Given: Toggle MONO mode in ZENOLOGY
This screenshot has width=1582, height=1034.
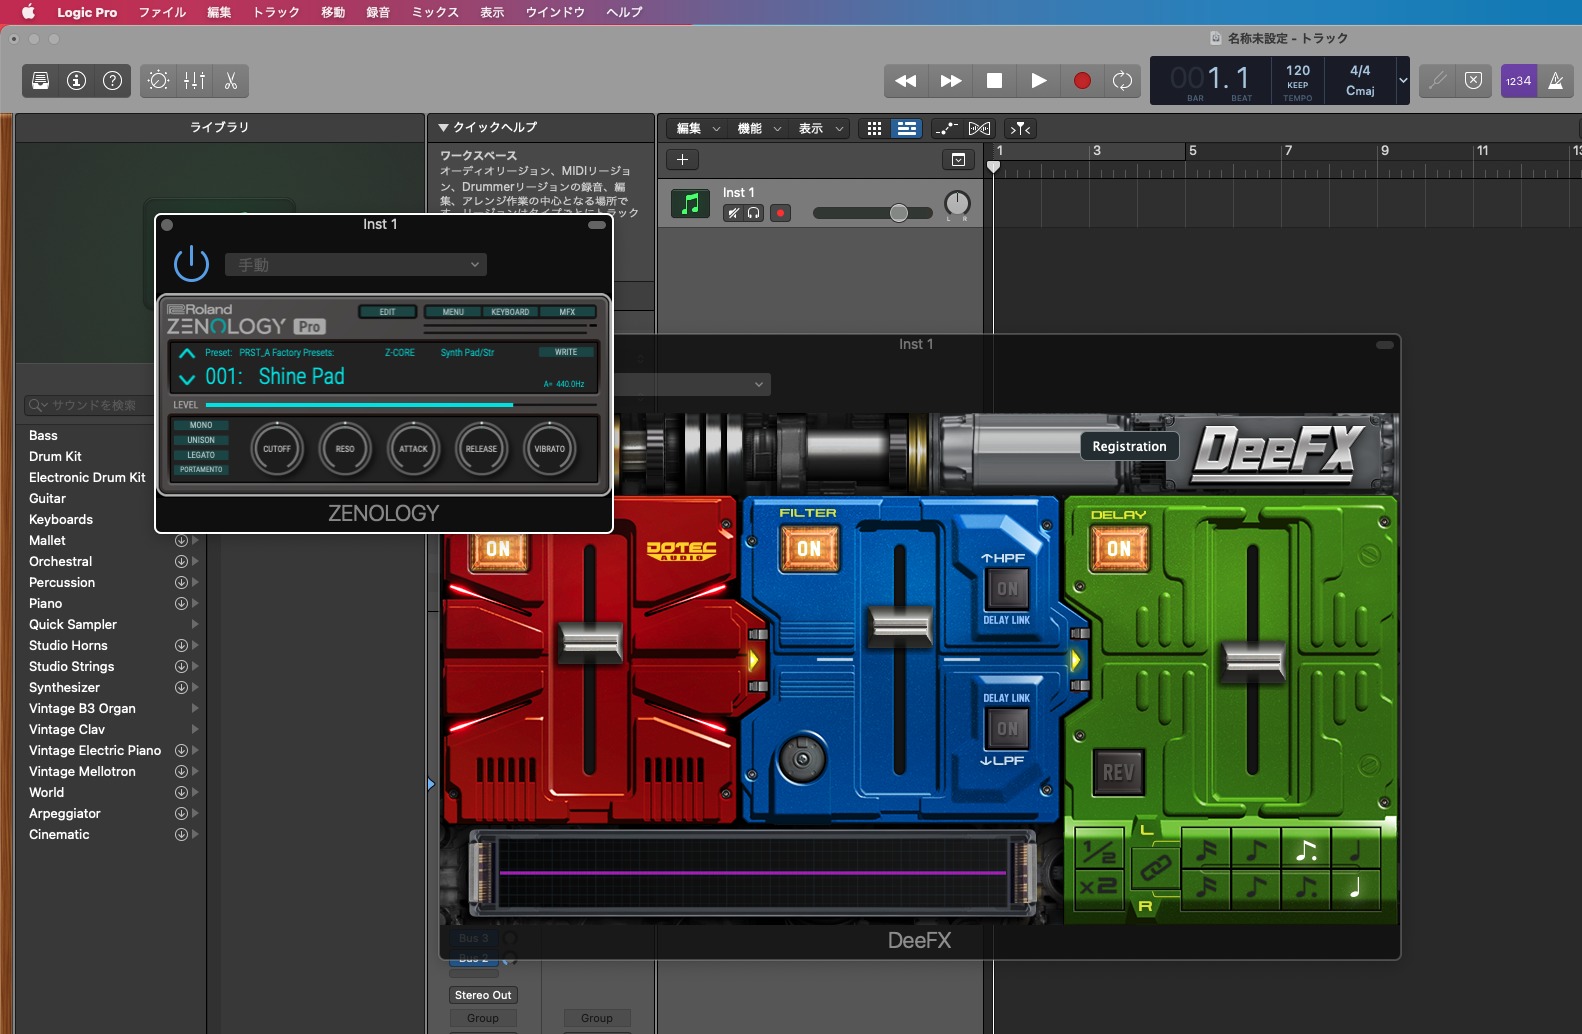Looking at the screenshot, I should click(201, 425).
